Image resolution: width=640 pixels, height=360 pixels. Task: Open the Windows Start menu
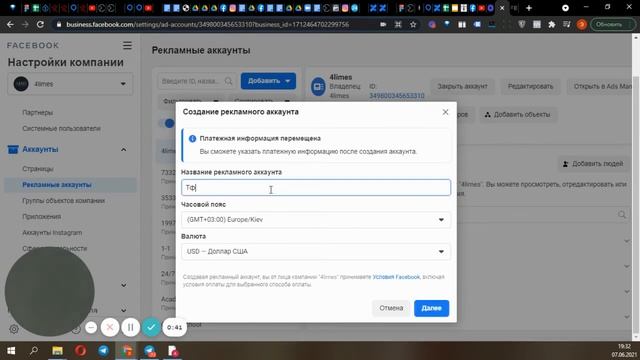pos(11,351)
